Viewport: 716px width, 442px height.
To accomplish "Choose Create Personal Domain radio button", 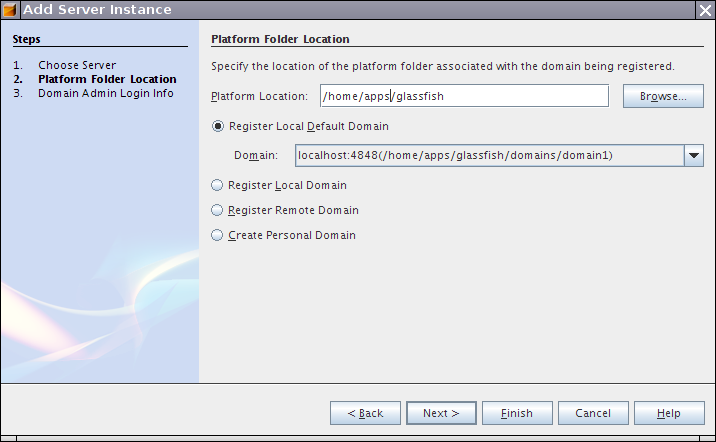I will click(218, 235).
